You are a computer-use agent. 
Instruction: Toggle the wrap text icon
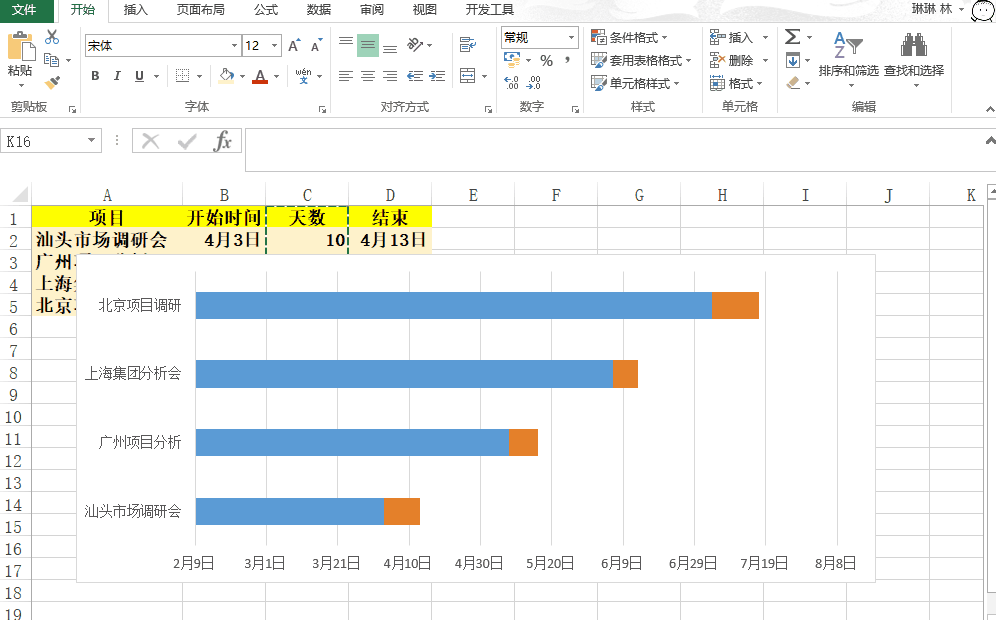click(x=468, y=44)
